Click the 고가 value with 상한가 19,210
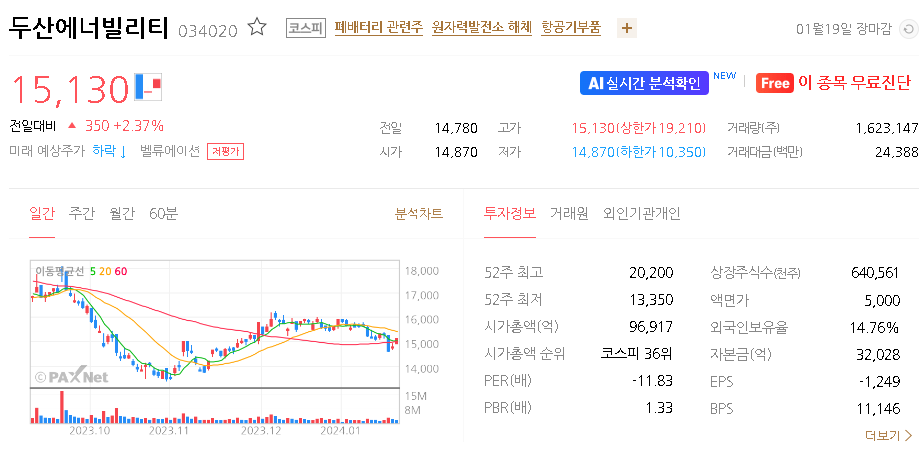Screen dimensions: 923x456 click(639, 128)
